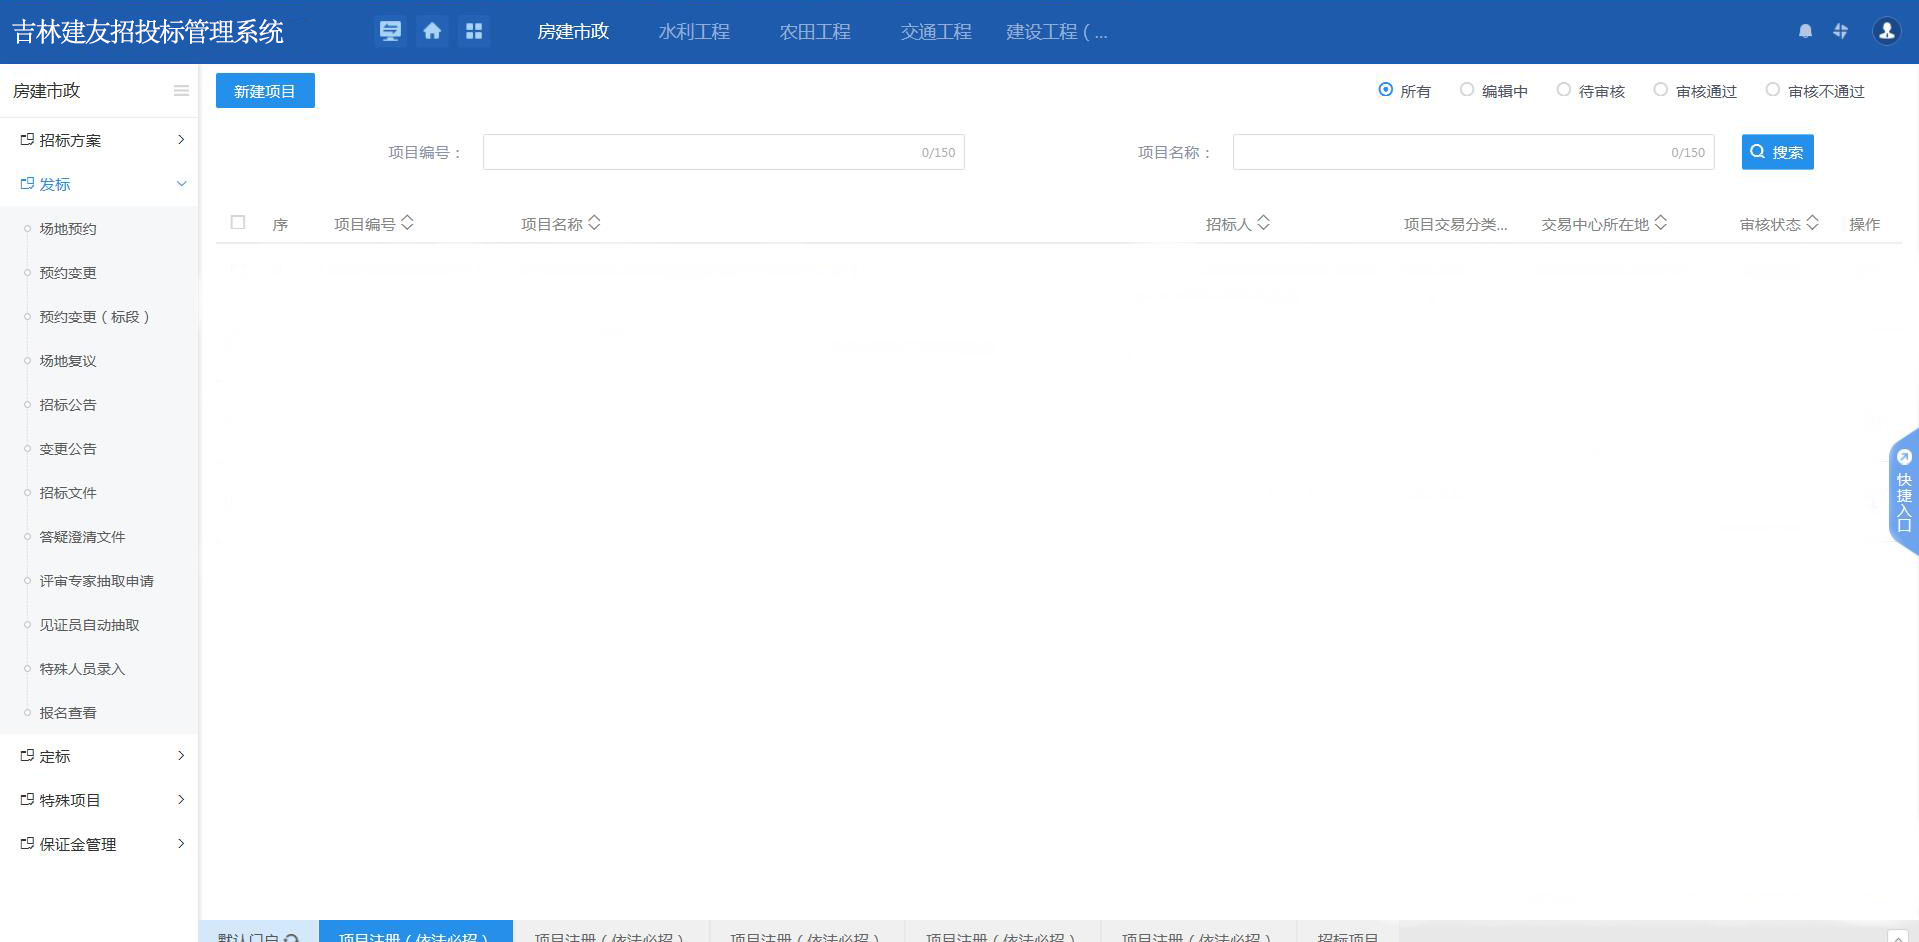Click the icon beside 发标 in the sidebar

click(27, 184)
